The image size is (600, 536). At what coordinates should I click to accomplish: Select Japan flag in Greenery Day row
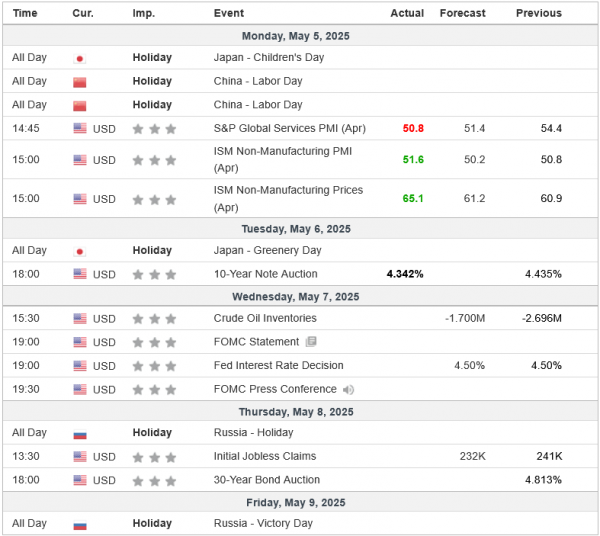(80, 251)
